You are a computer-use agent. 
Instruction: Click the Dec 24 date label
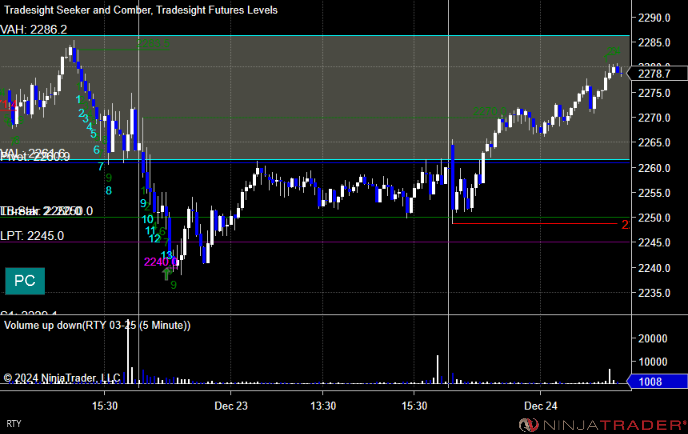(x=541, y=406)
